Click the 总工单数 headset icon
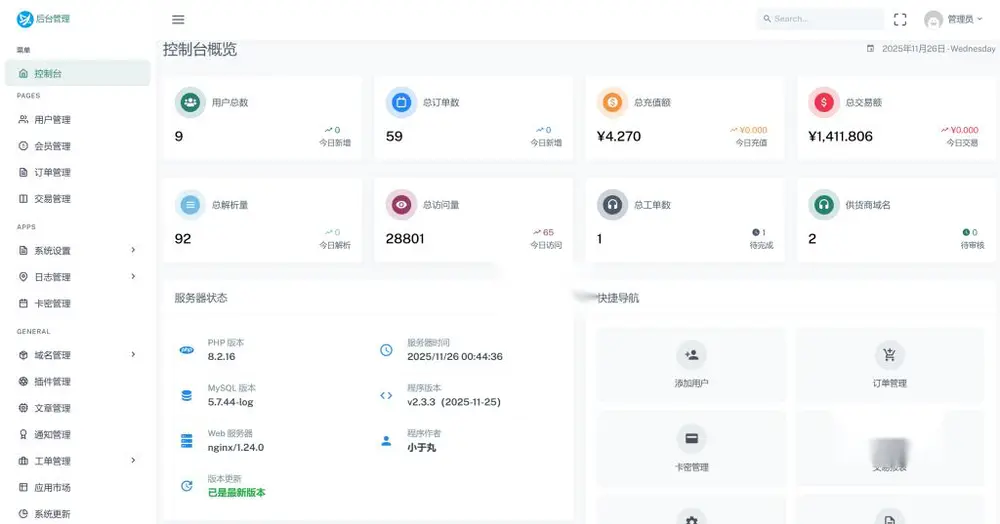This screenshot has height=524, width=1000. click(612, 205)
